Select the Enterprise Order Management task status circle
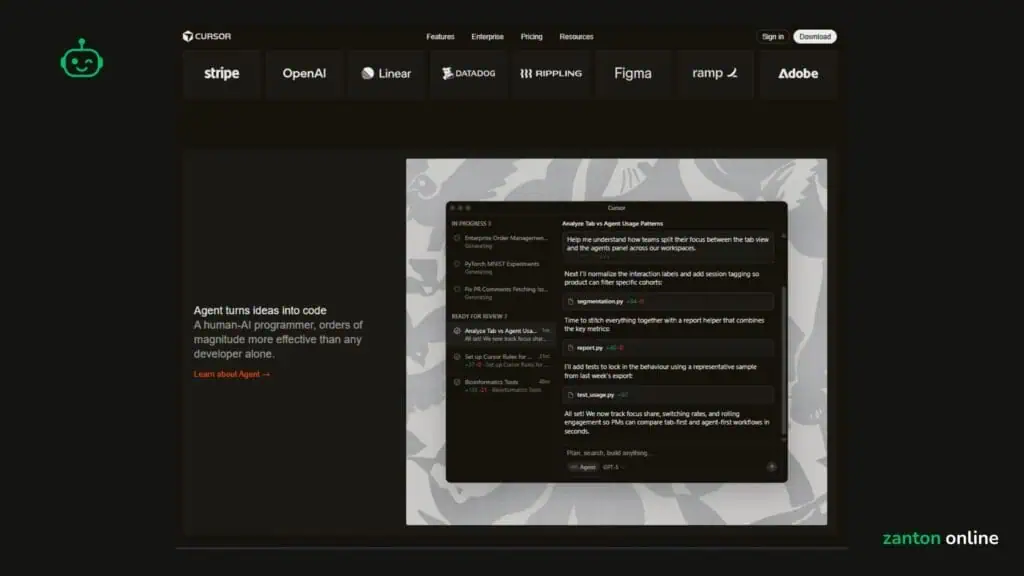1024x576 pixels. point(457,239)
